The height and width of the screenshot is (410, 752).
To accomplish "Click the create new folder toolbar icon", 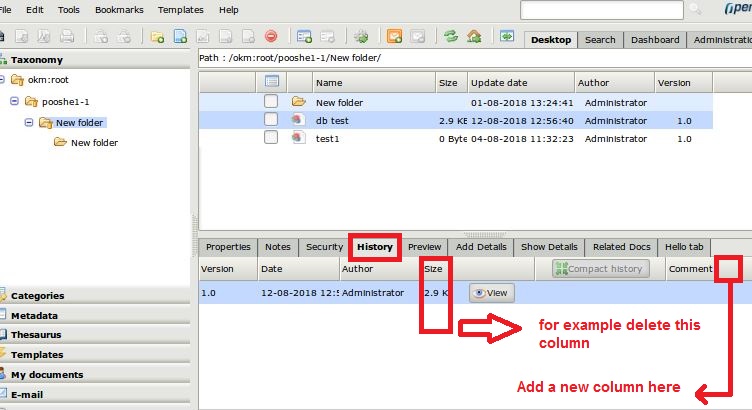I will (157, 37).
